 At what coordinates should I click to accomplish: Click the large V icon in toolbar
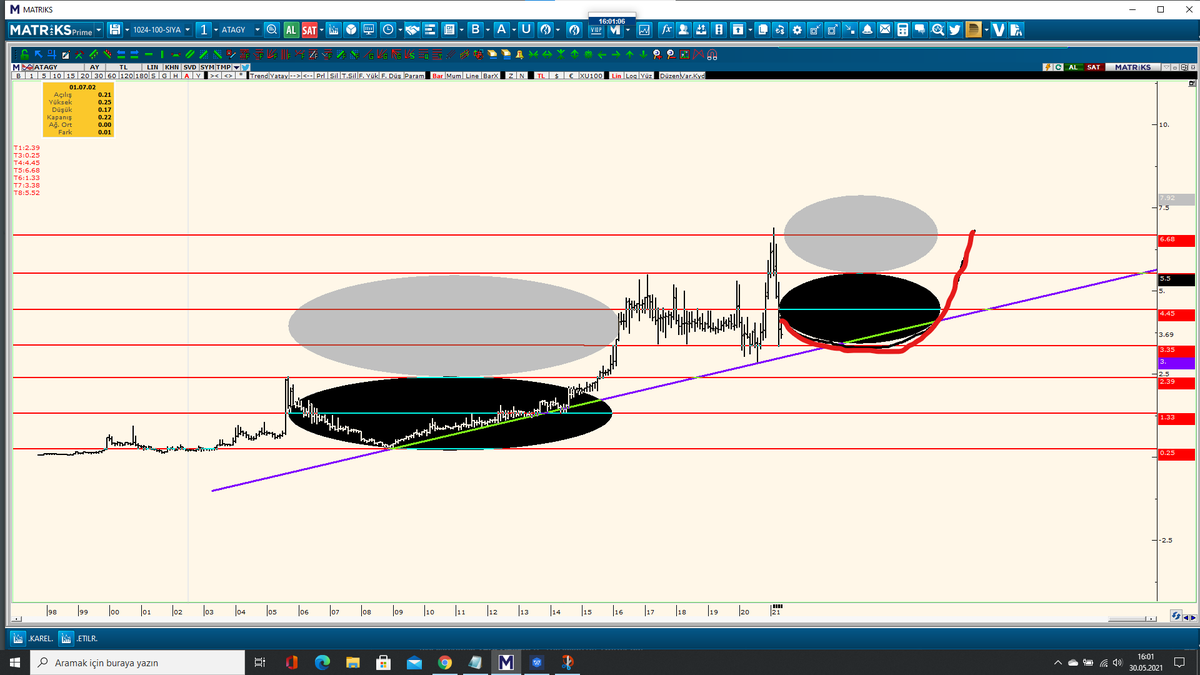tap(999, 29)
